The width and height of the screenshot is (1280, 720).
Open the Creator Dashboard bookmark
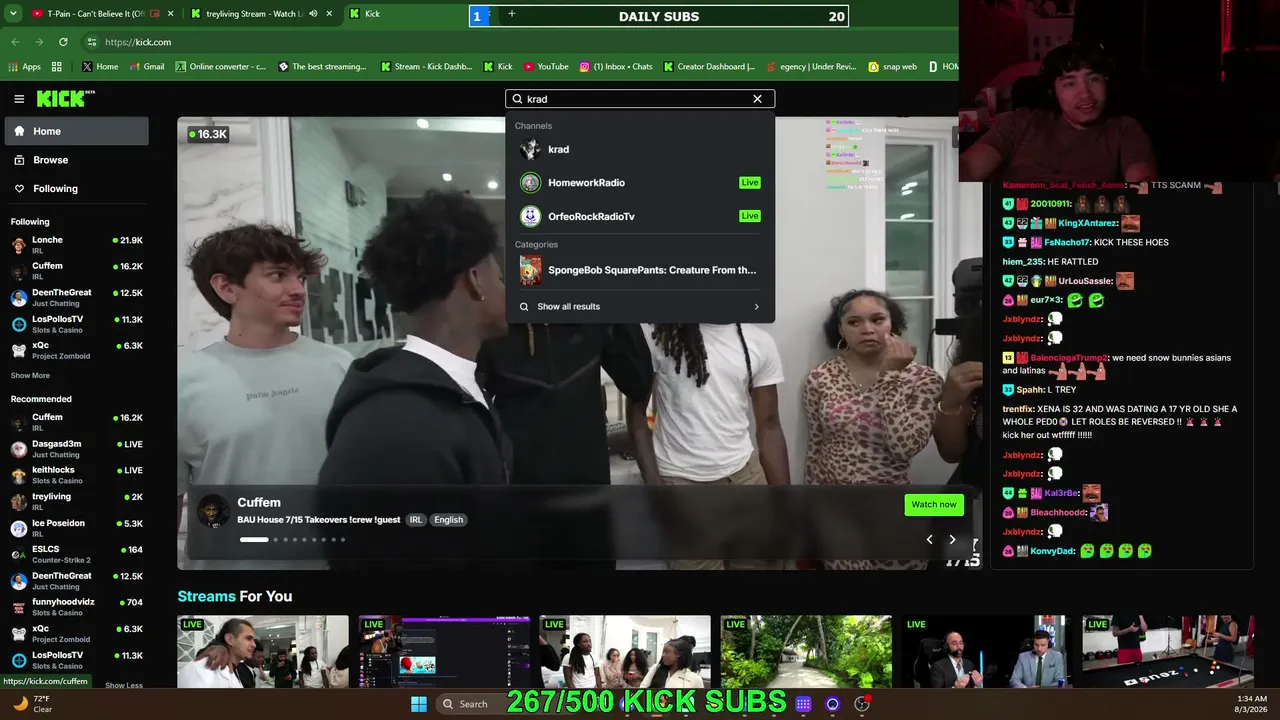709,67
